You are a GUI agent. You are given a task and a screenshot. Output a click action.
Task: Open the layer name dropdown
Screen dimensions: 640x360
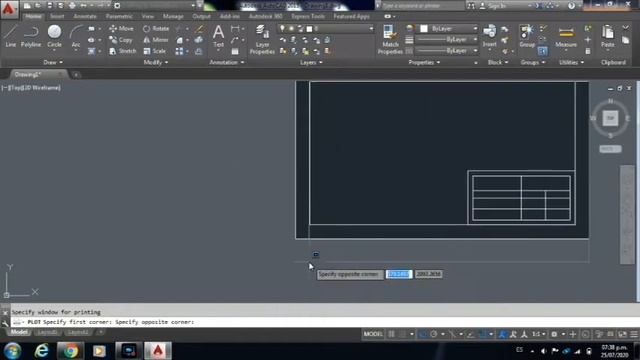click(325, 29)
